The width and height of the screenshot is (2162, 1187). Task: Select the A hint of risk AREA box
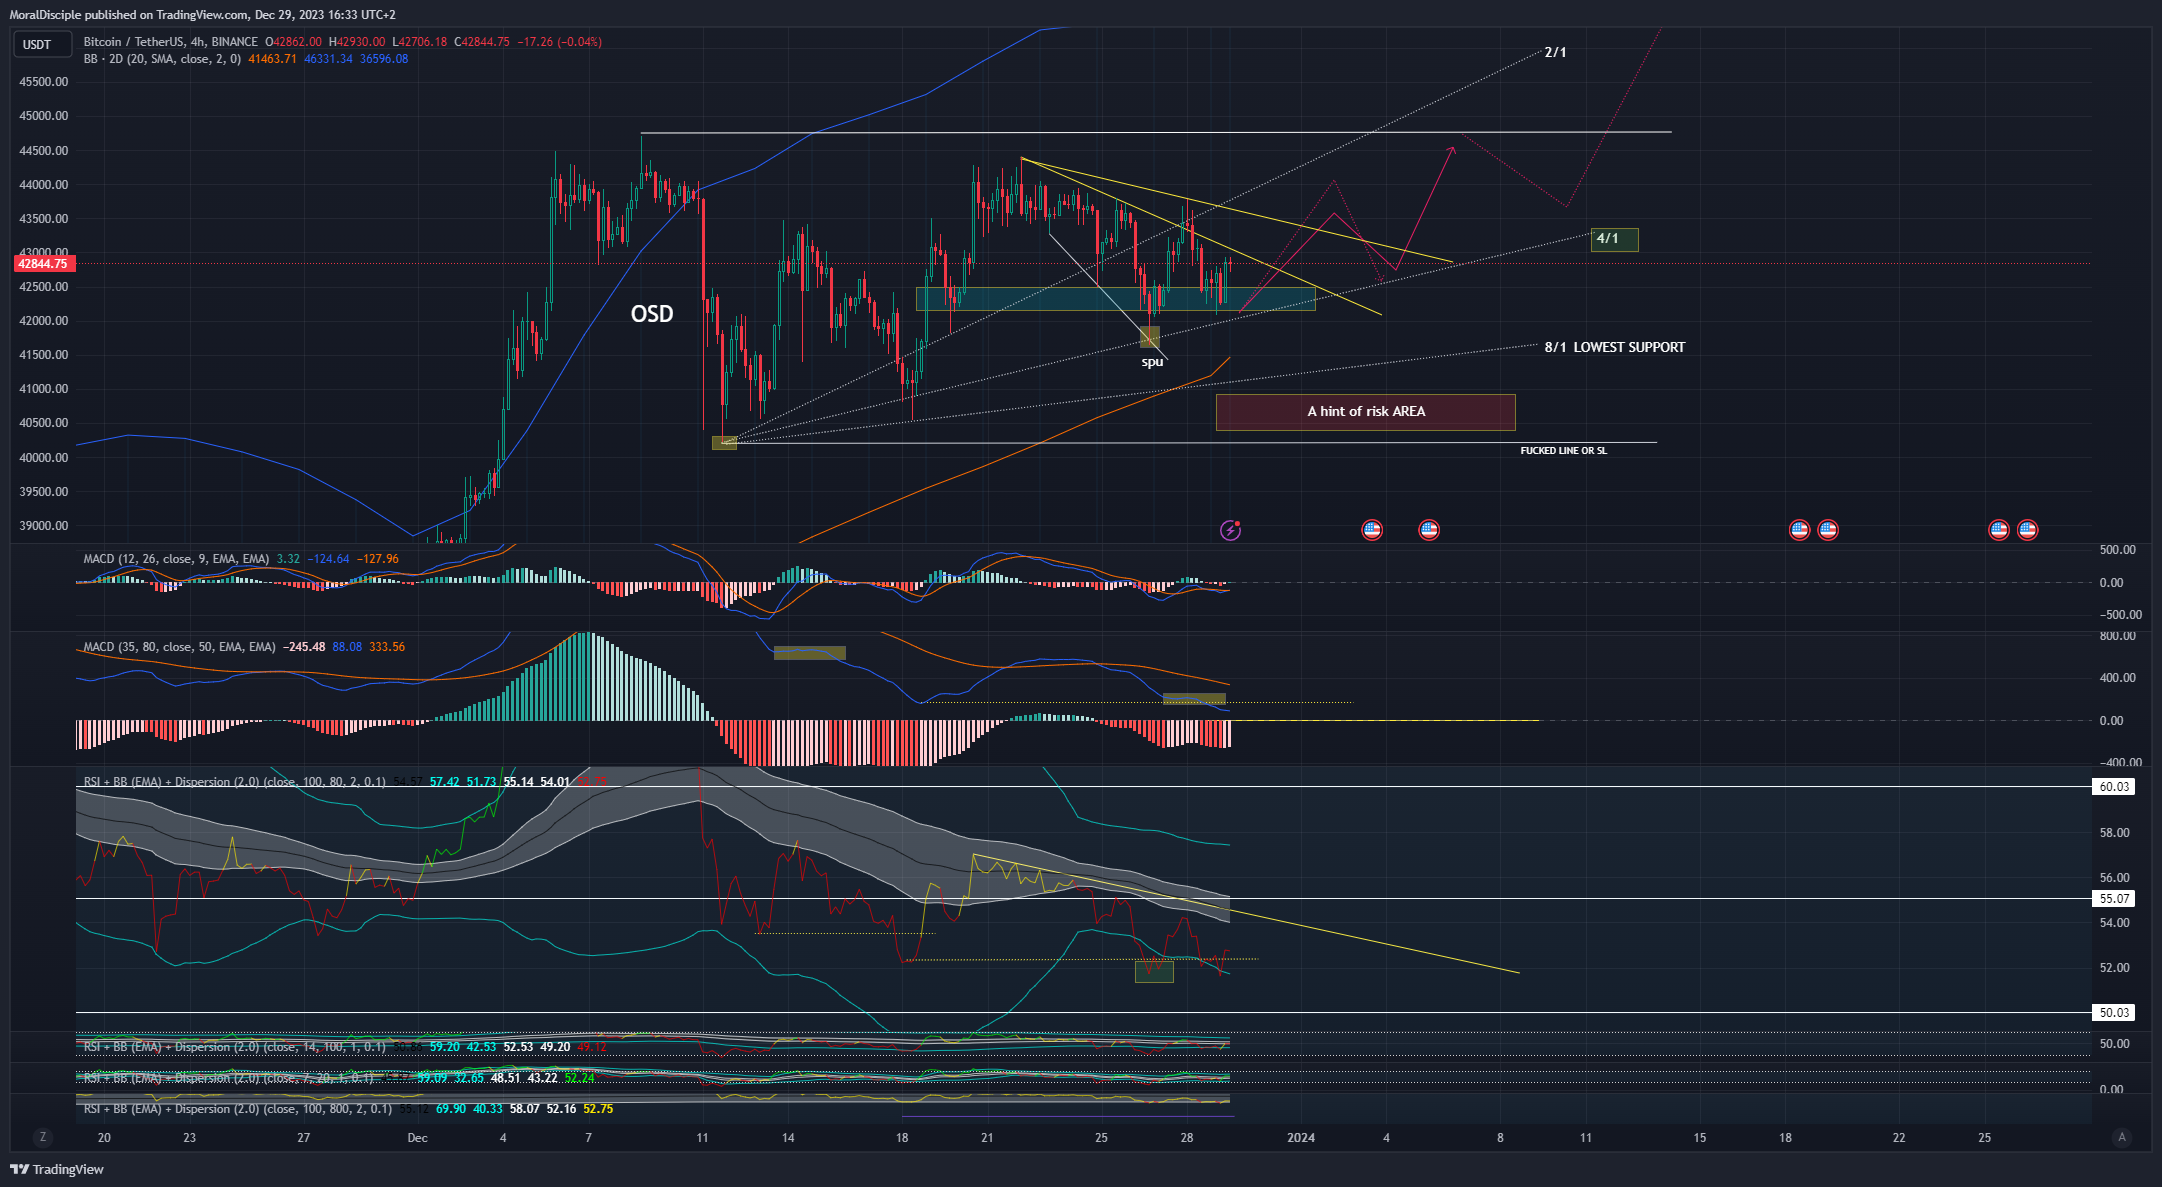tap(1365, 412)
